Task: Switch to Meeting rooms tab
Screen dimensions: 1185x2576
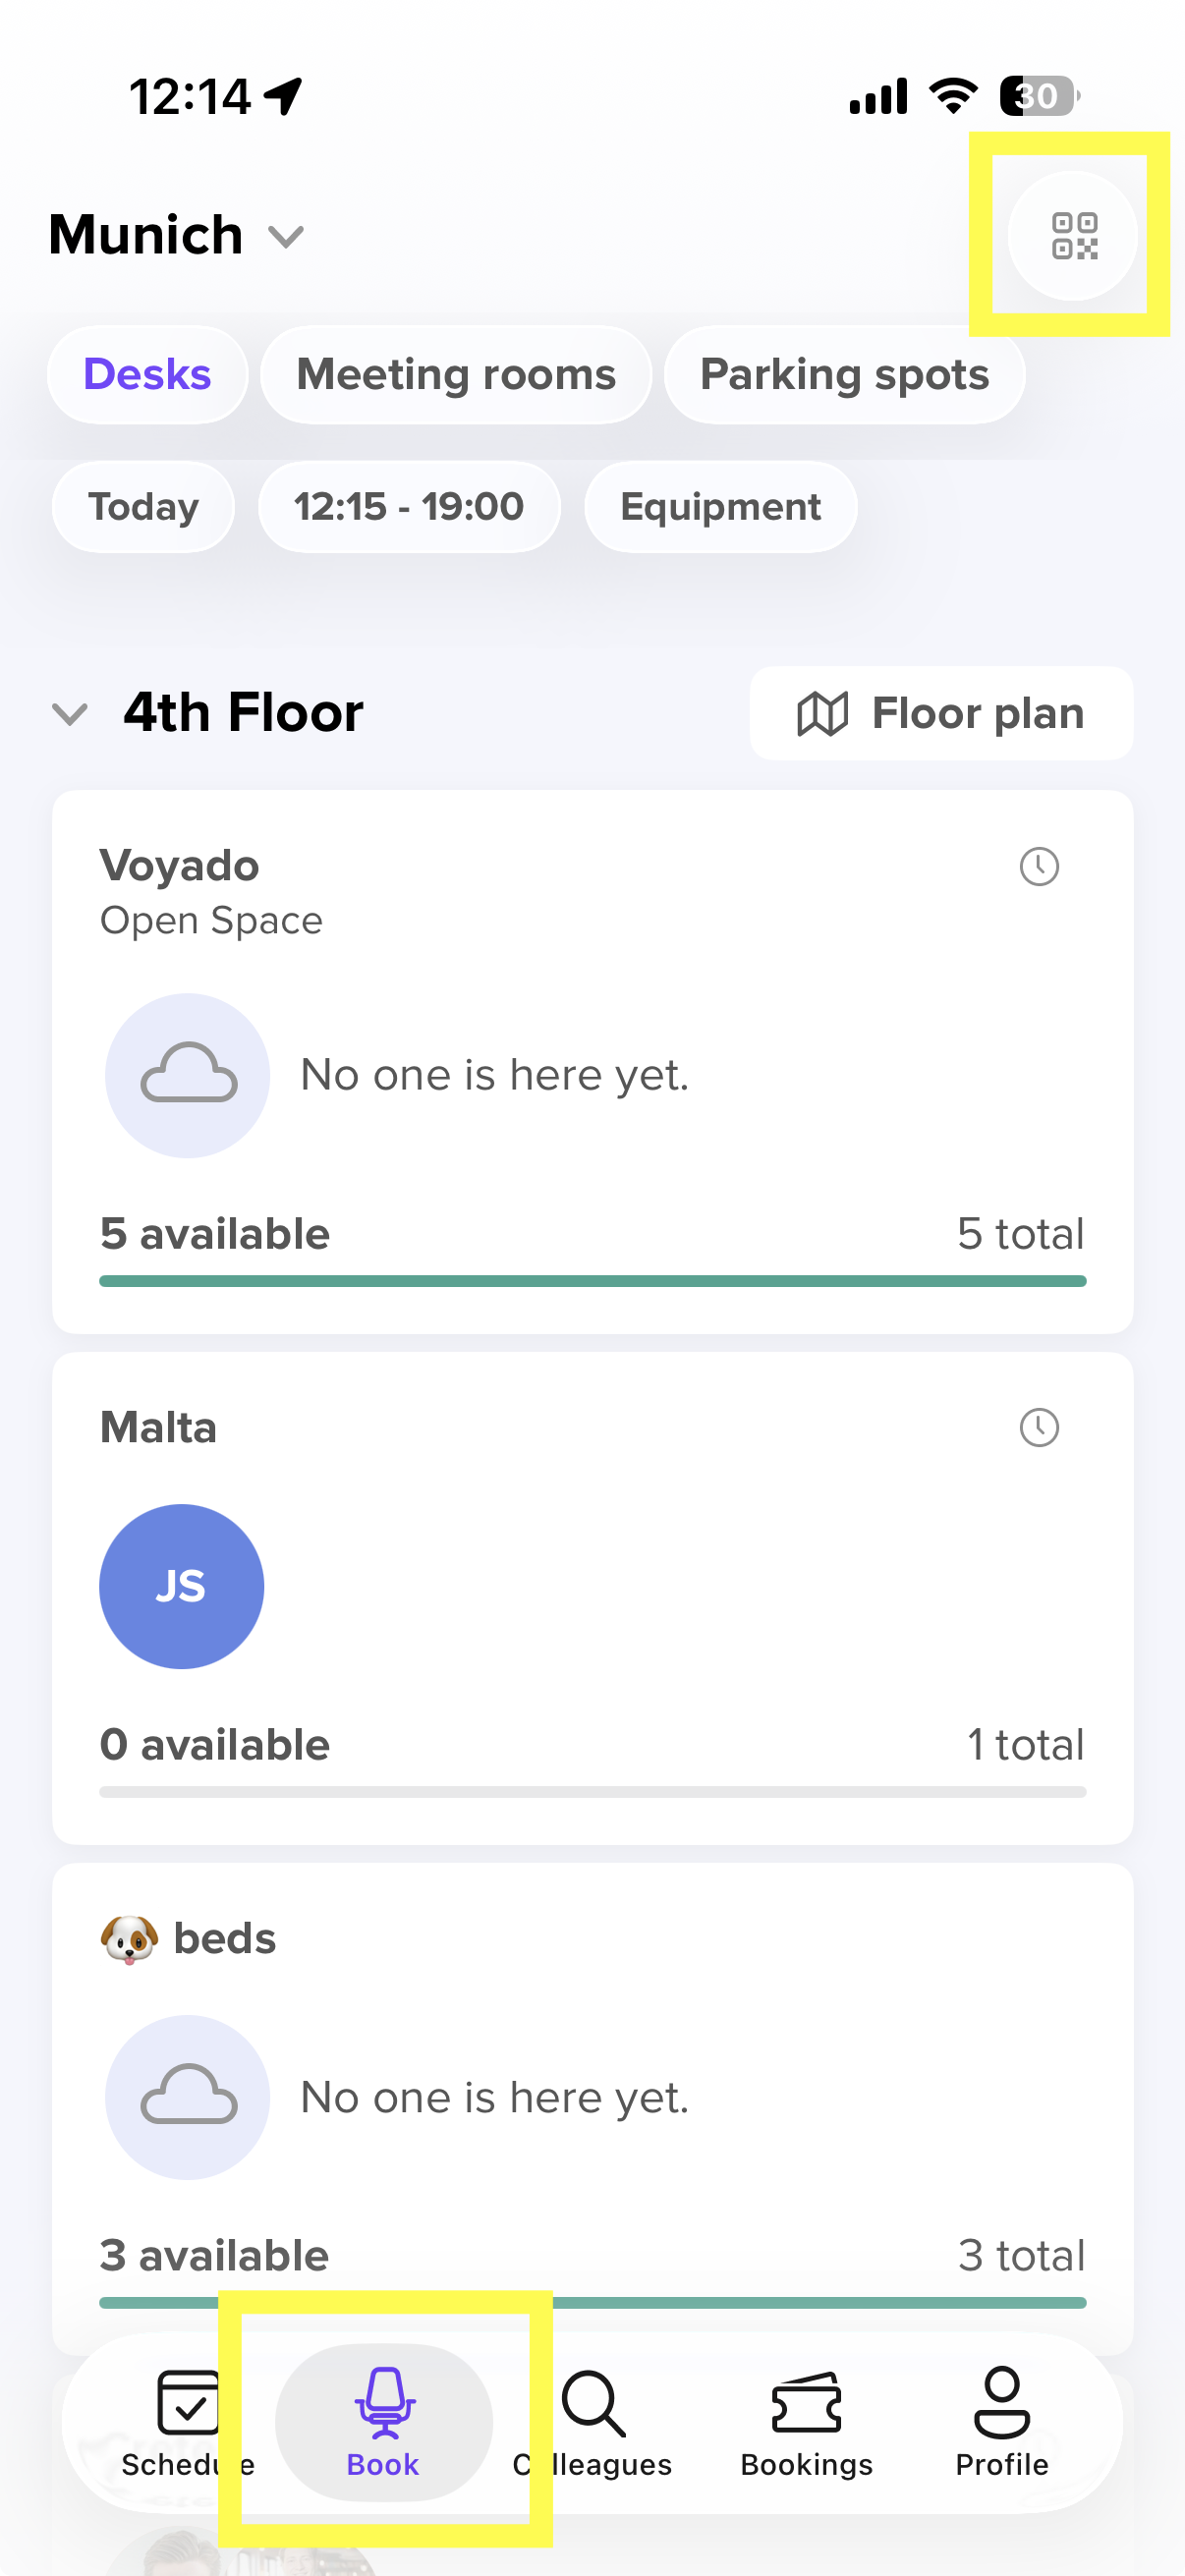Action: click(x=456, y=375)
